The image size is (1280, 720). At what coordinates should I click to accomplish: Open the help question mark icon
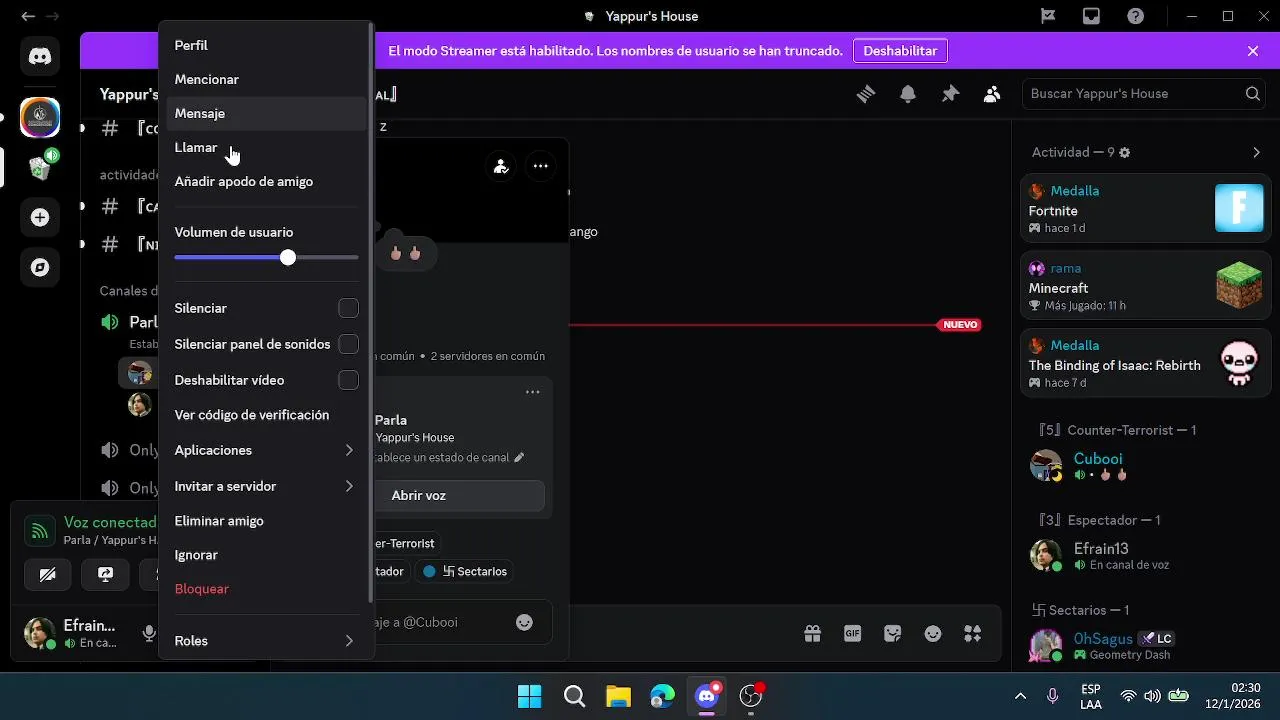(x=1136, y=16)
